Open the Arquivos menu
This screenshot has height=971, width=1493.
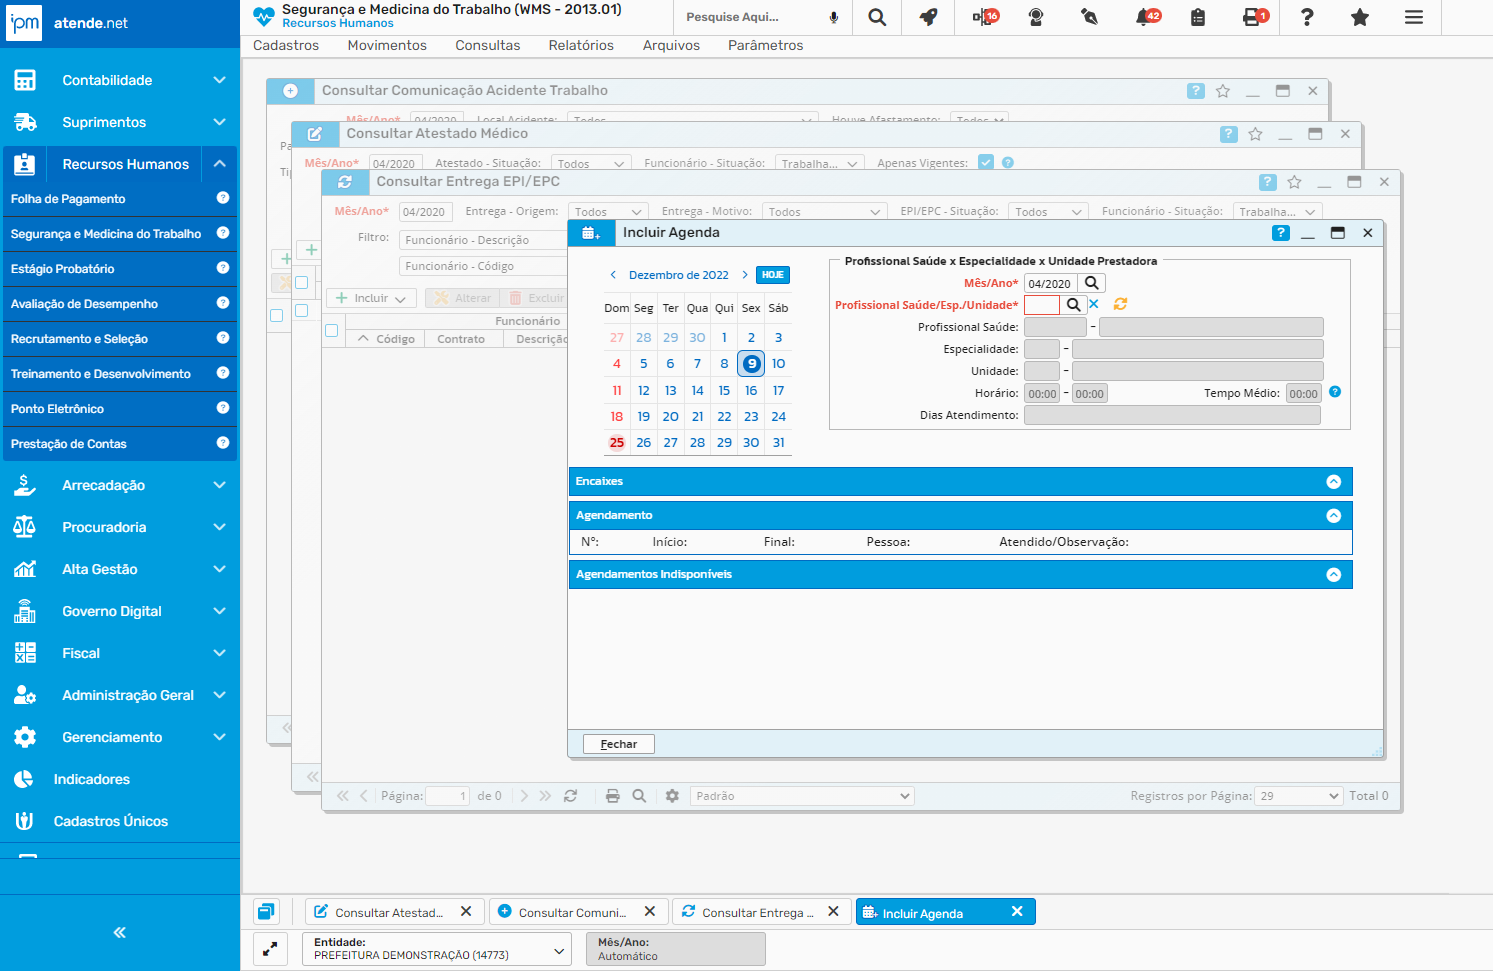[x=672, y=45]
